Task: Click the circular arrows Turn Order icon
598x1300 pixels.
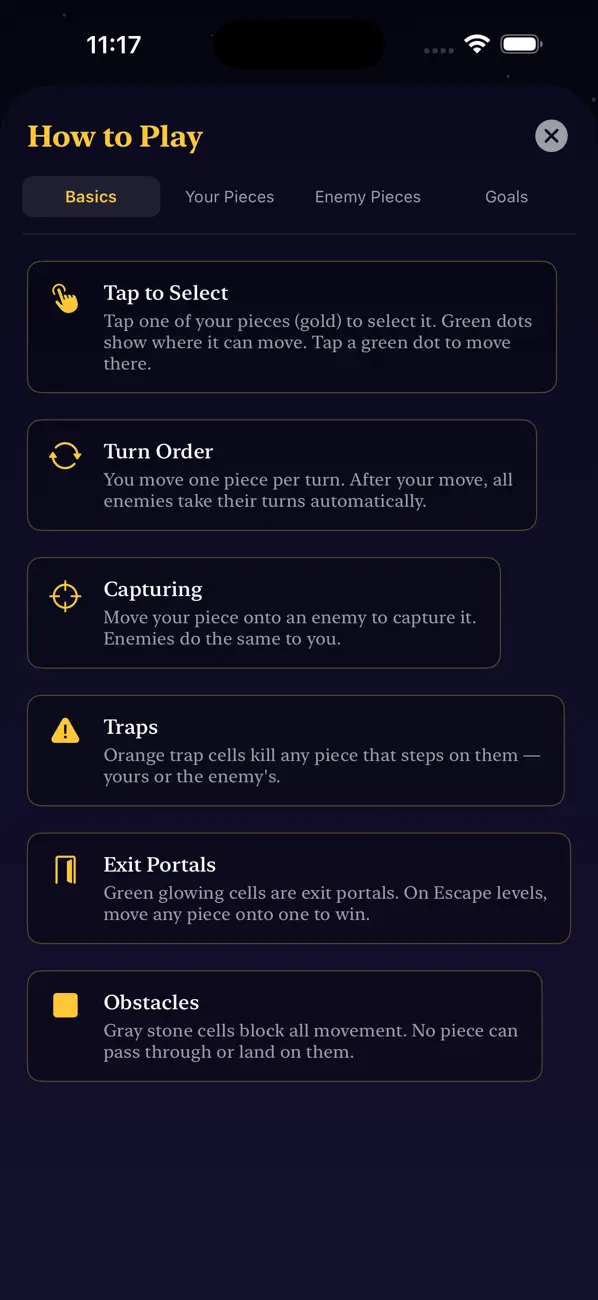Action: (x=65, y=456)
